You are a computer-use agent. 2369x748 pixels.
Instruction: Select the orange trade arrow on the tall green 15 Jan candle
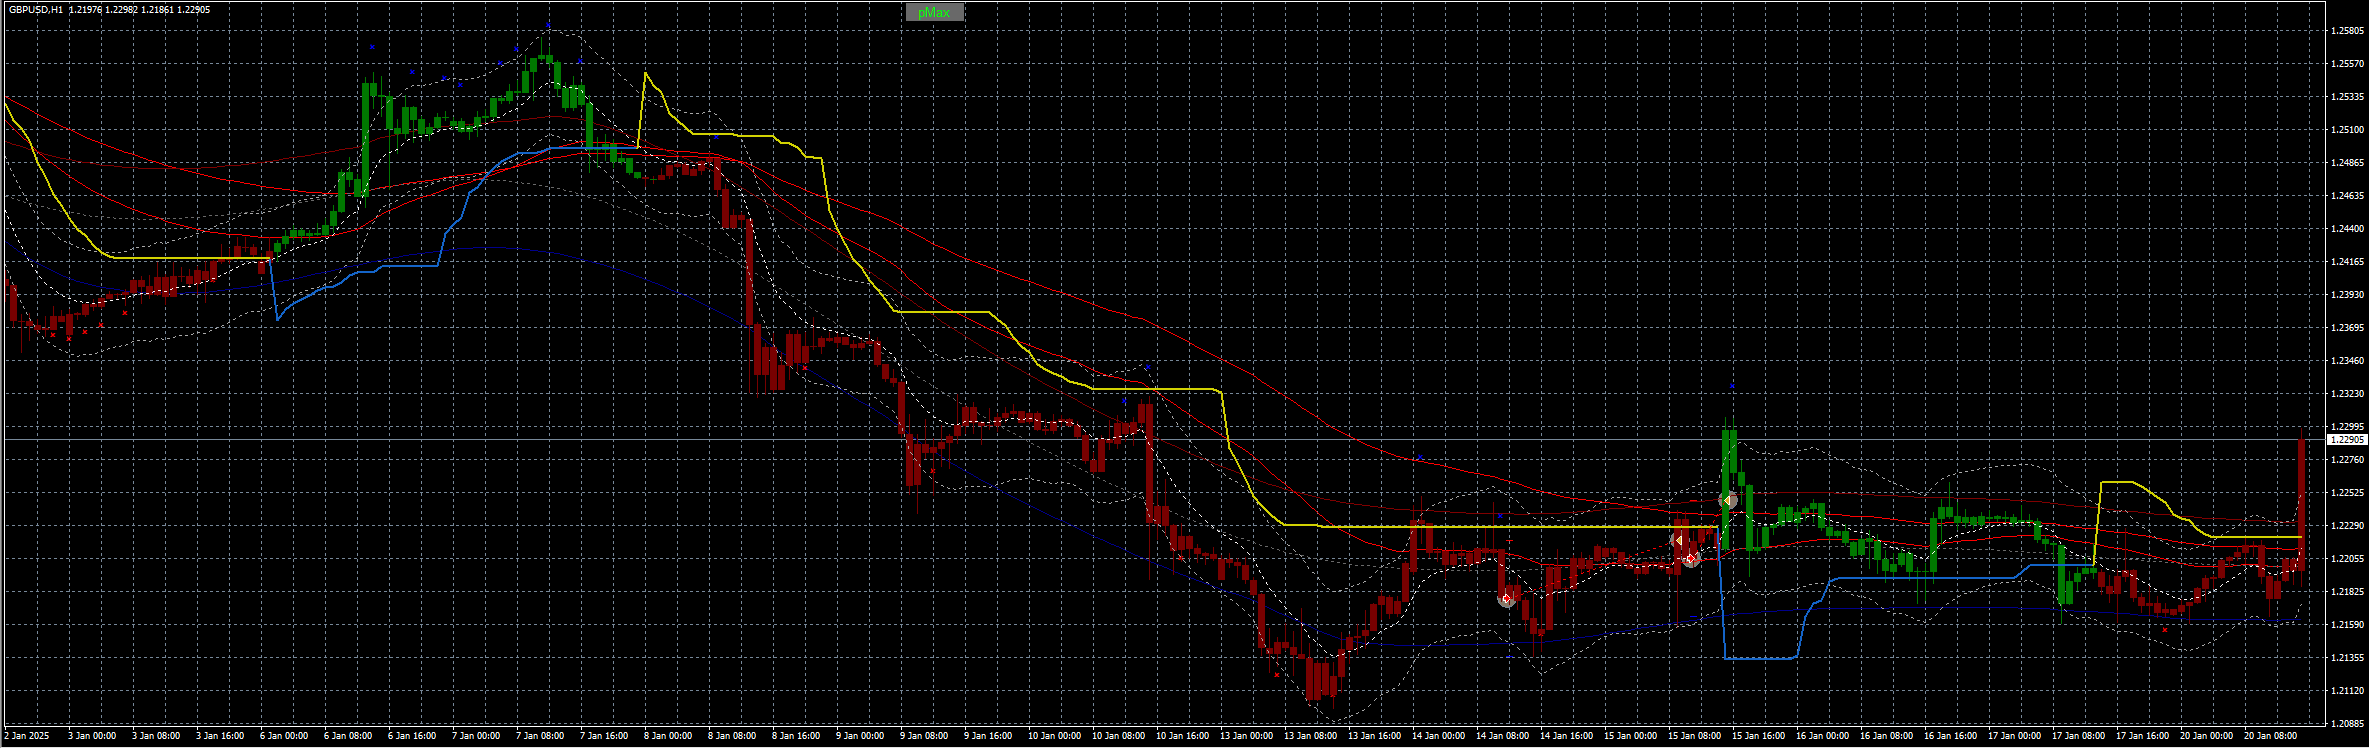(x=1728, y=500)
